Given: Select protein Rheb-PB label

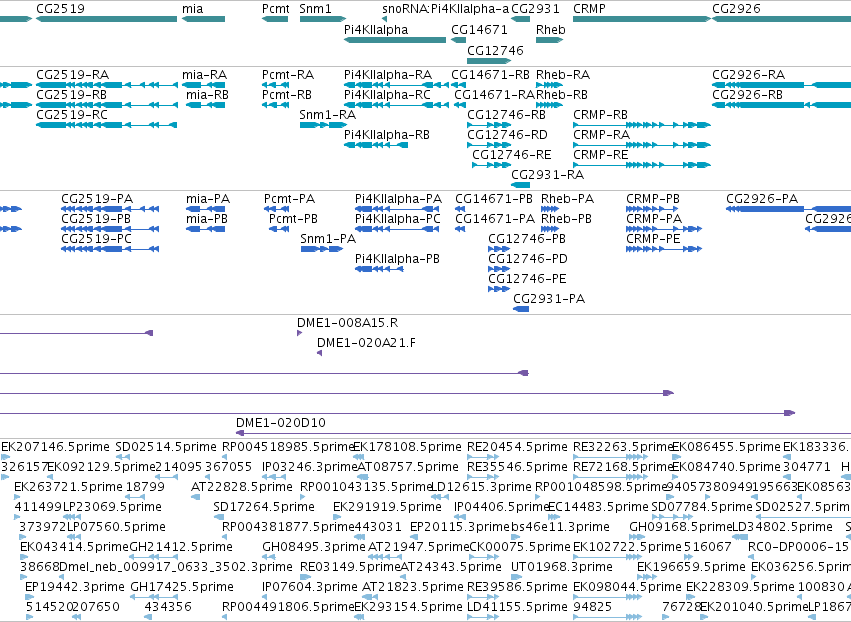Looking at the screenshot, I should tap(567, 219).
